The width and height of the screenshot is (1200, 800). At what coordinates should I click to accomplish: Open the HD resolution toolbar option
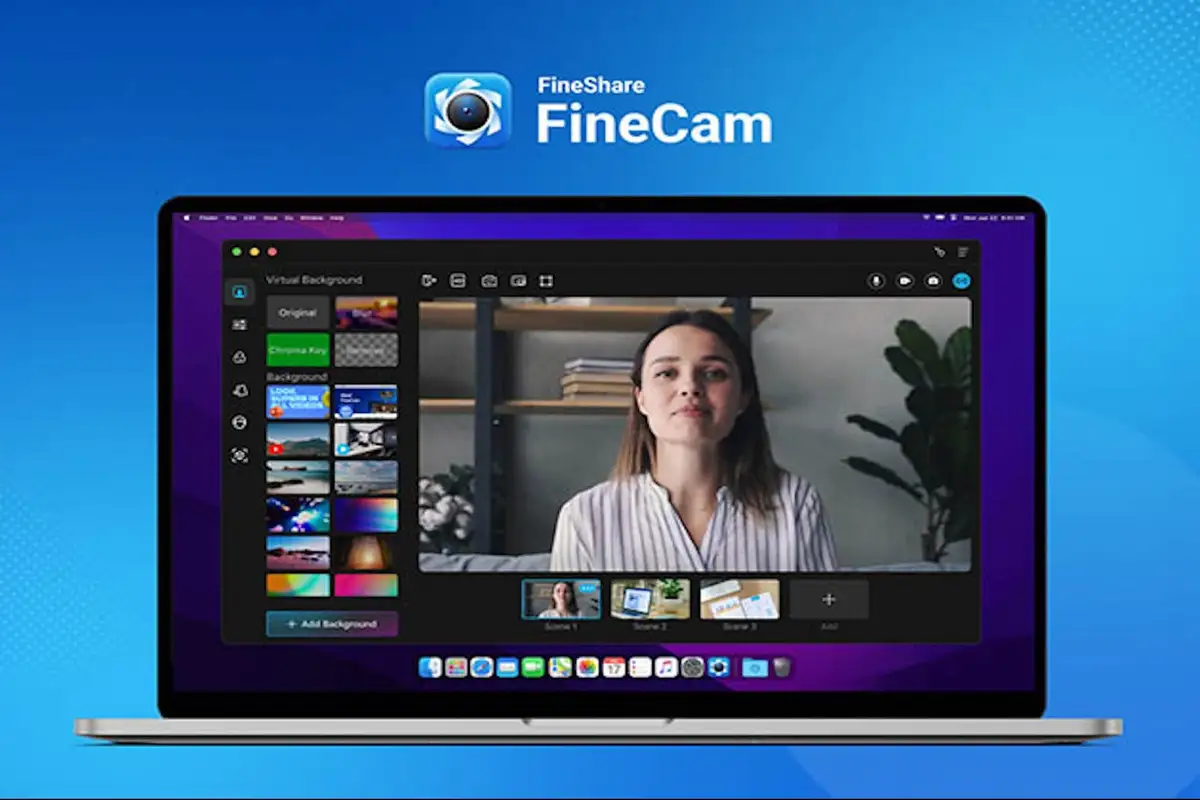458,281
